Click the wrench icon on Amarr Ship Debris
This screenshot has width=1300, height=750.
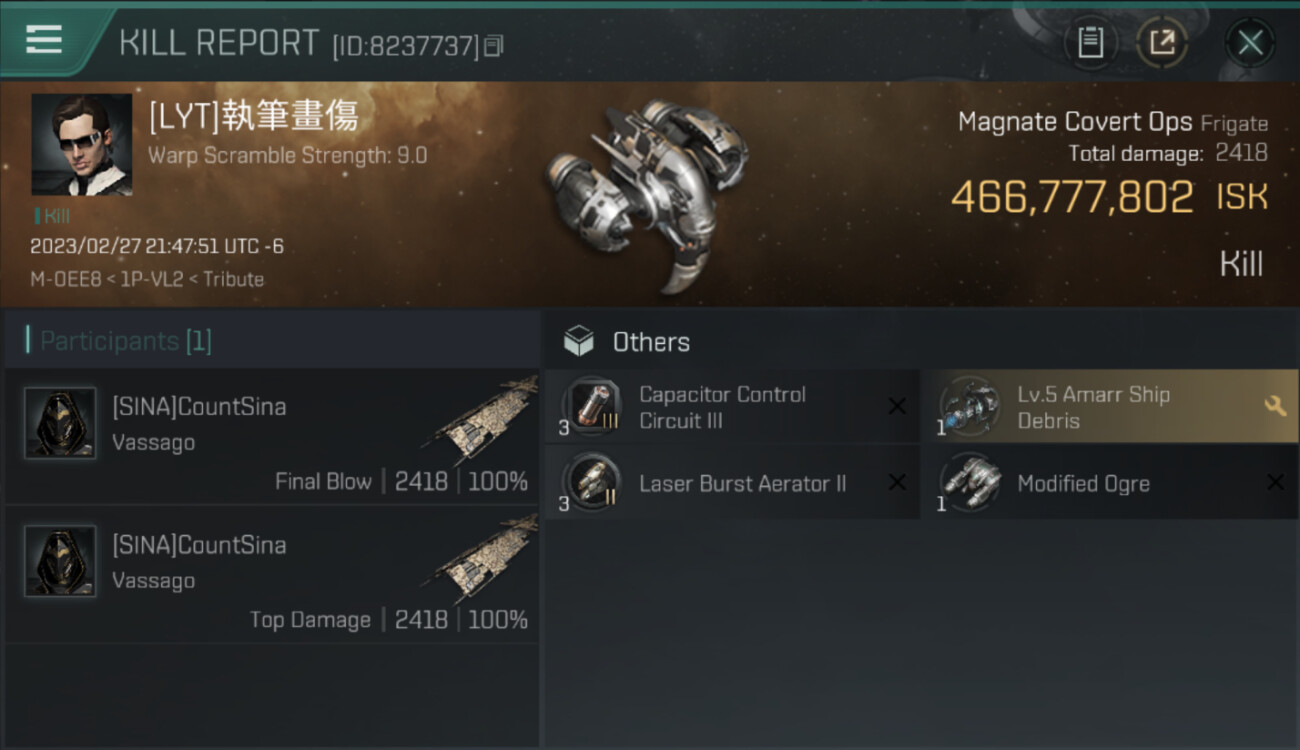[x=1275, y=406]
